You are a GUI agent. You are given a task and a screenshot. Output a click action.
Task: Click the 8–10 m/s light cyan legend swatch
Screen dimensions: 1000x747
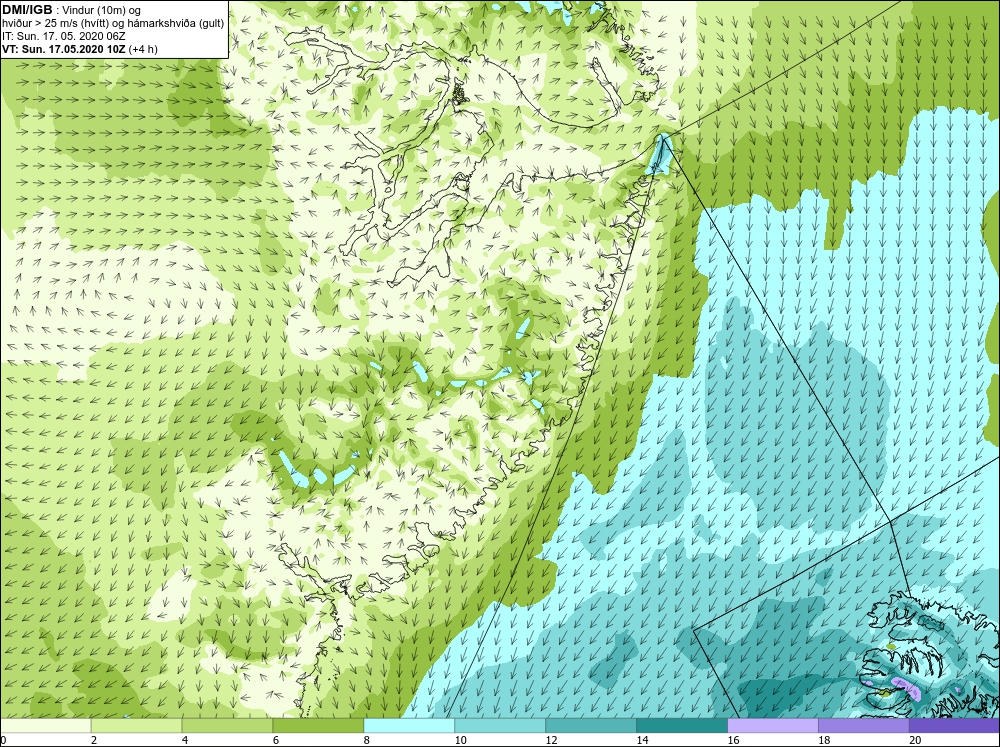tap(409, 726)
